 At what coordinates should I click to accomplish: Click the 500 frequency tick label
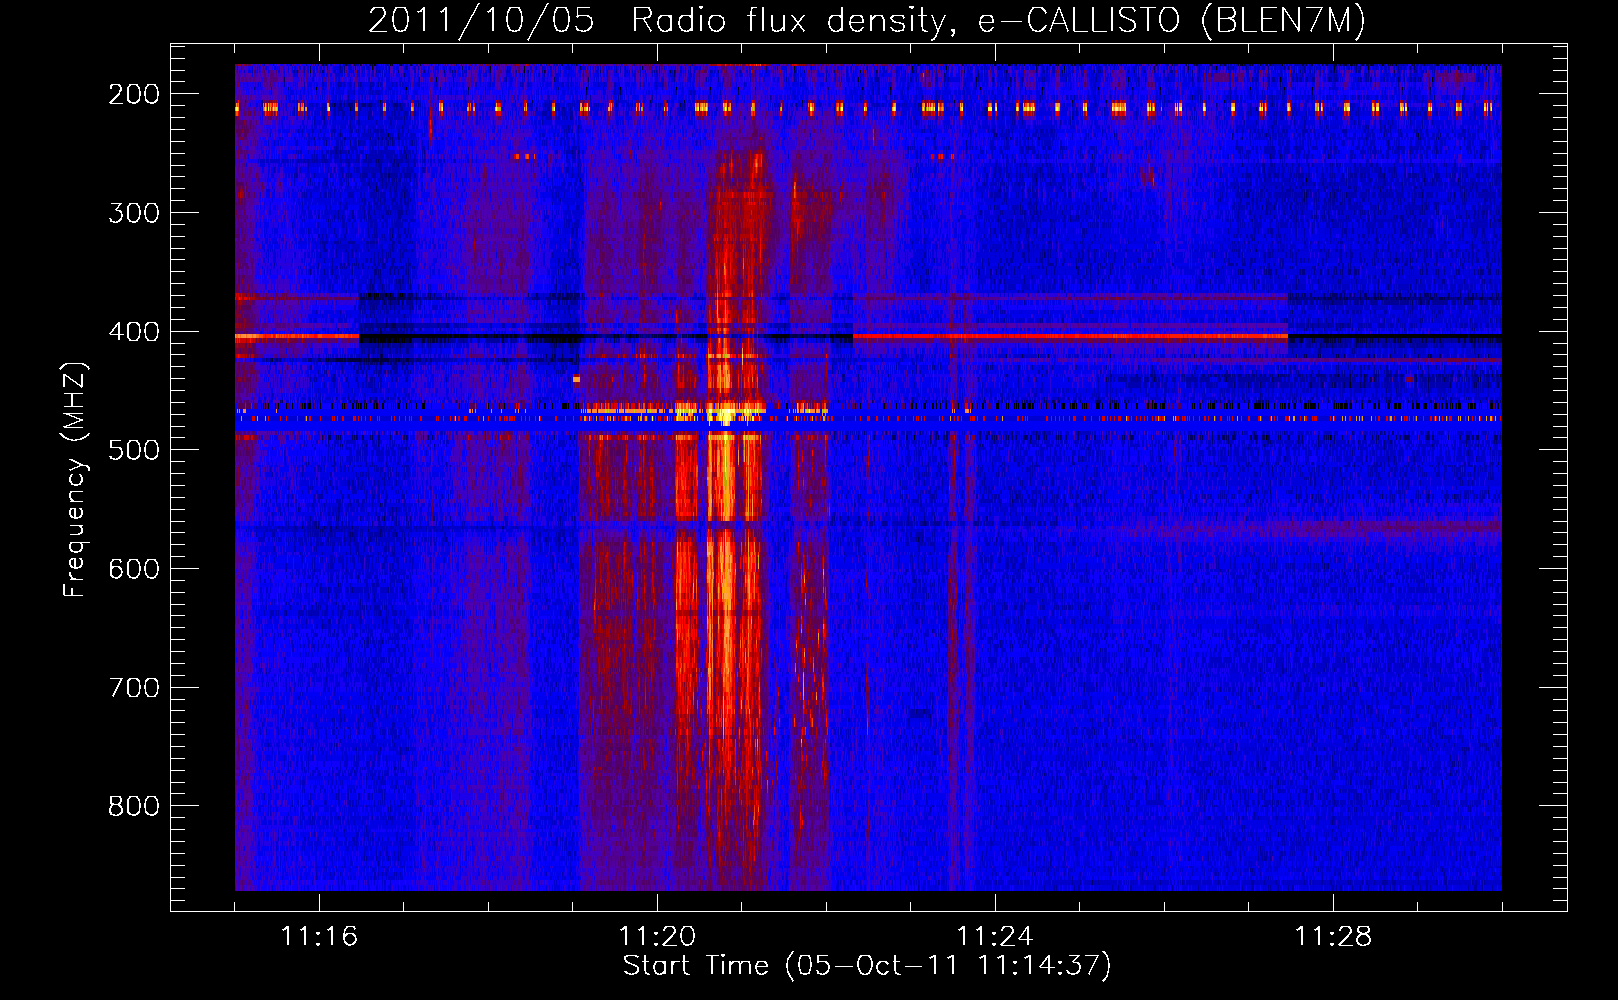click(134, 450)
